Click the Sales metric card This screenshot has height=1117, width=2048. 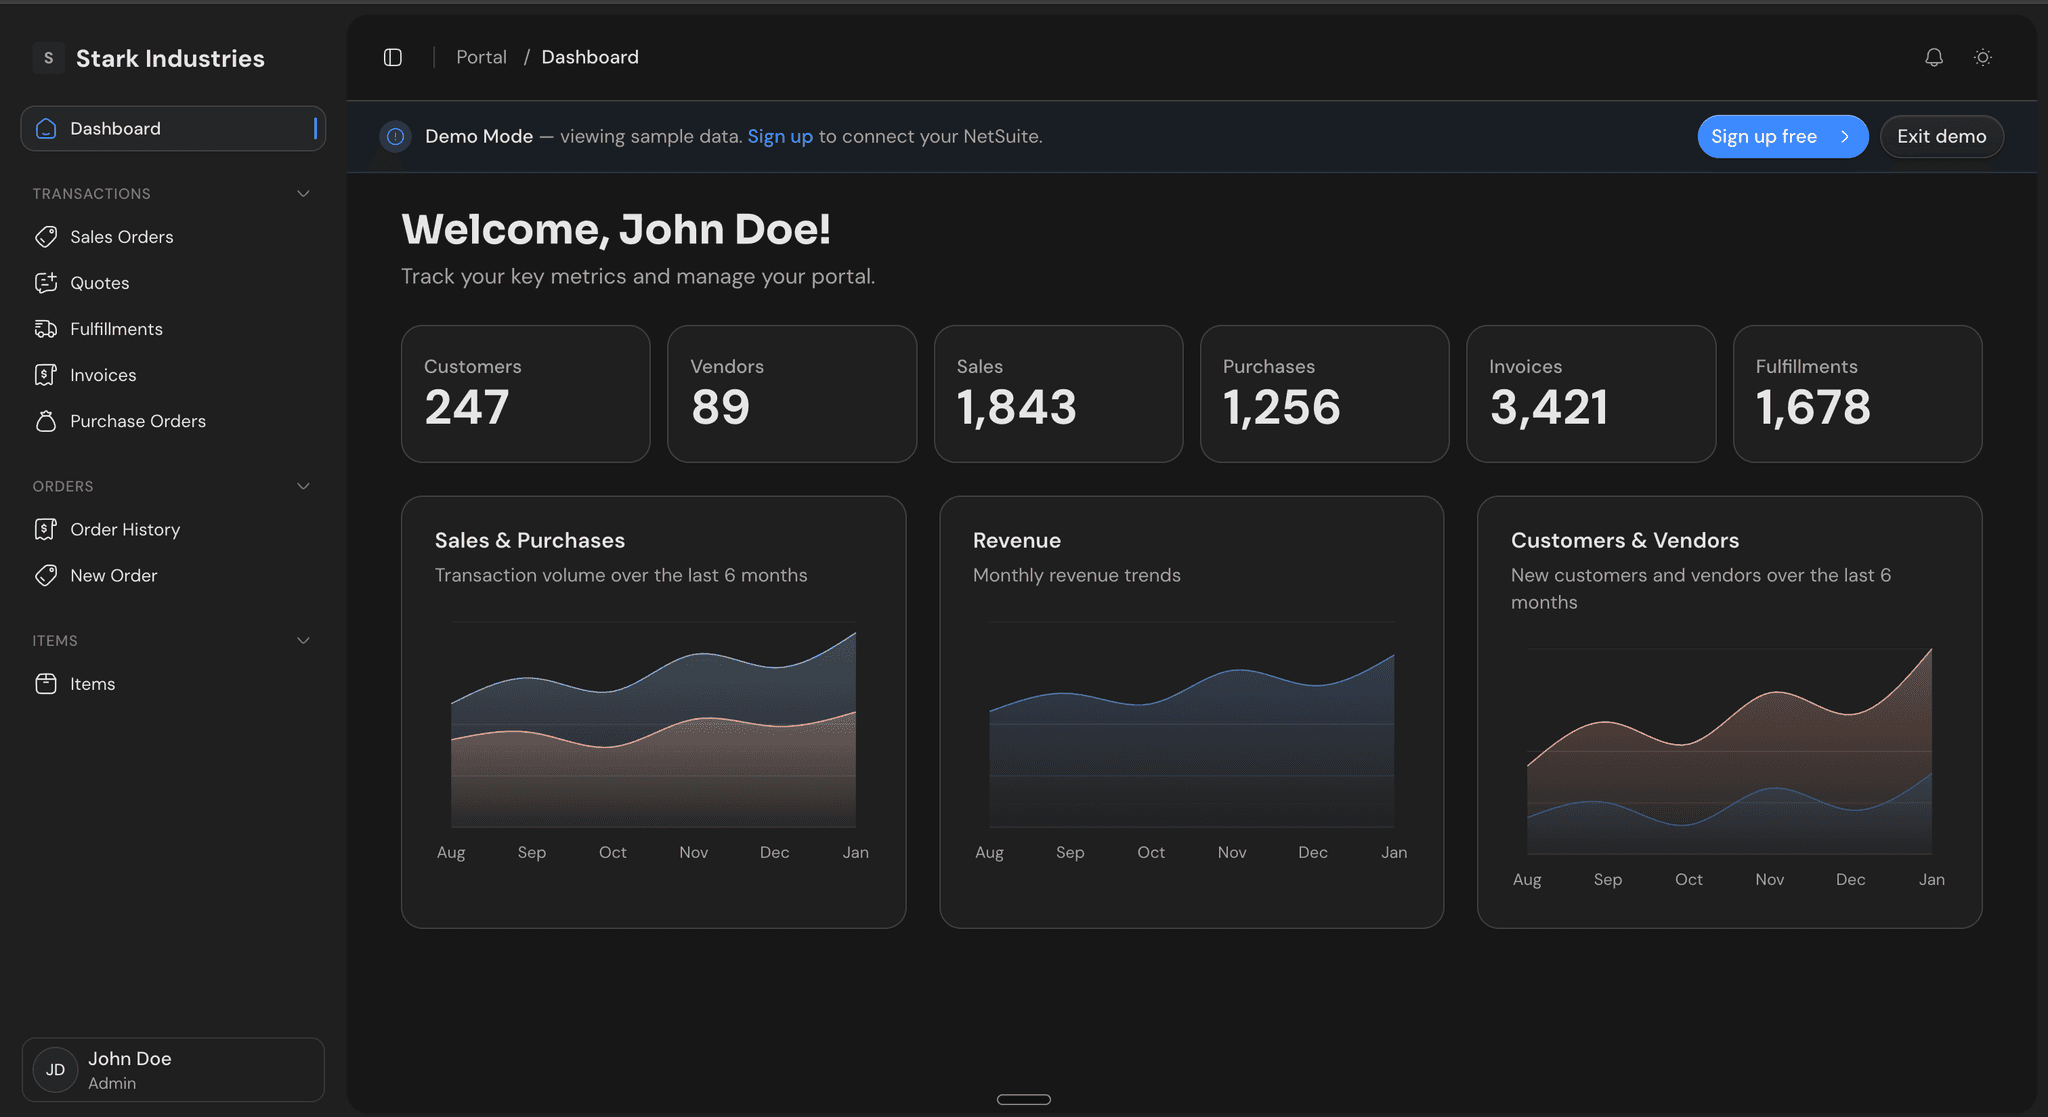[x=1058, y=393]
